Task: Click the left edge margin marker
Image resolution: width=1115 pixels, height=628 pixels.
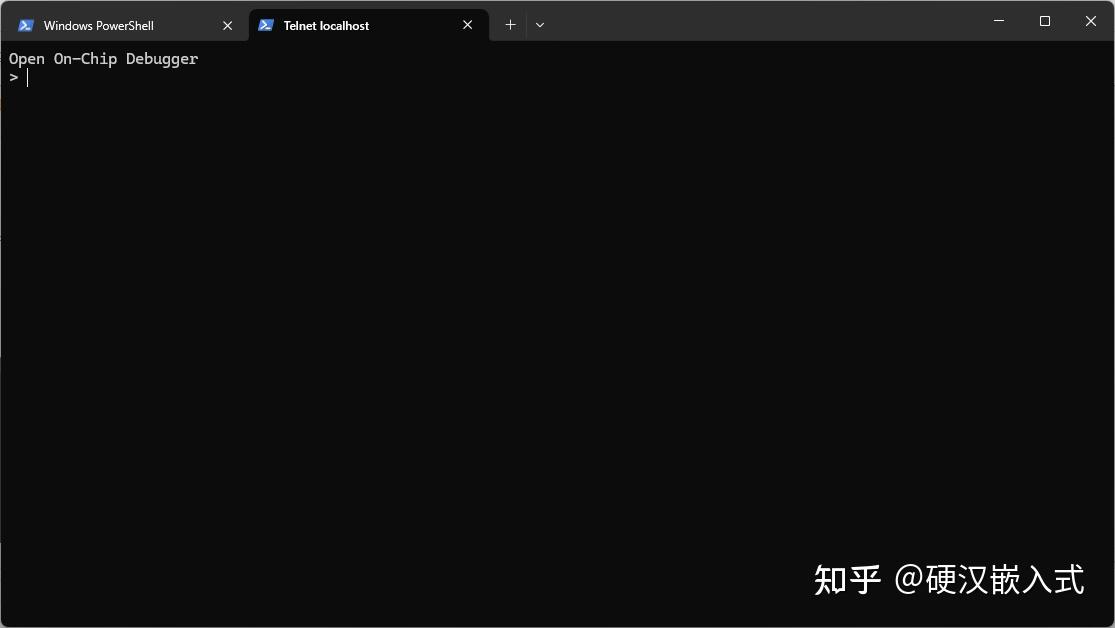Action: pyautogui.click(x=2, y=240)
